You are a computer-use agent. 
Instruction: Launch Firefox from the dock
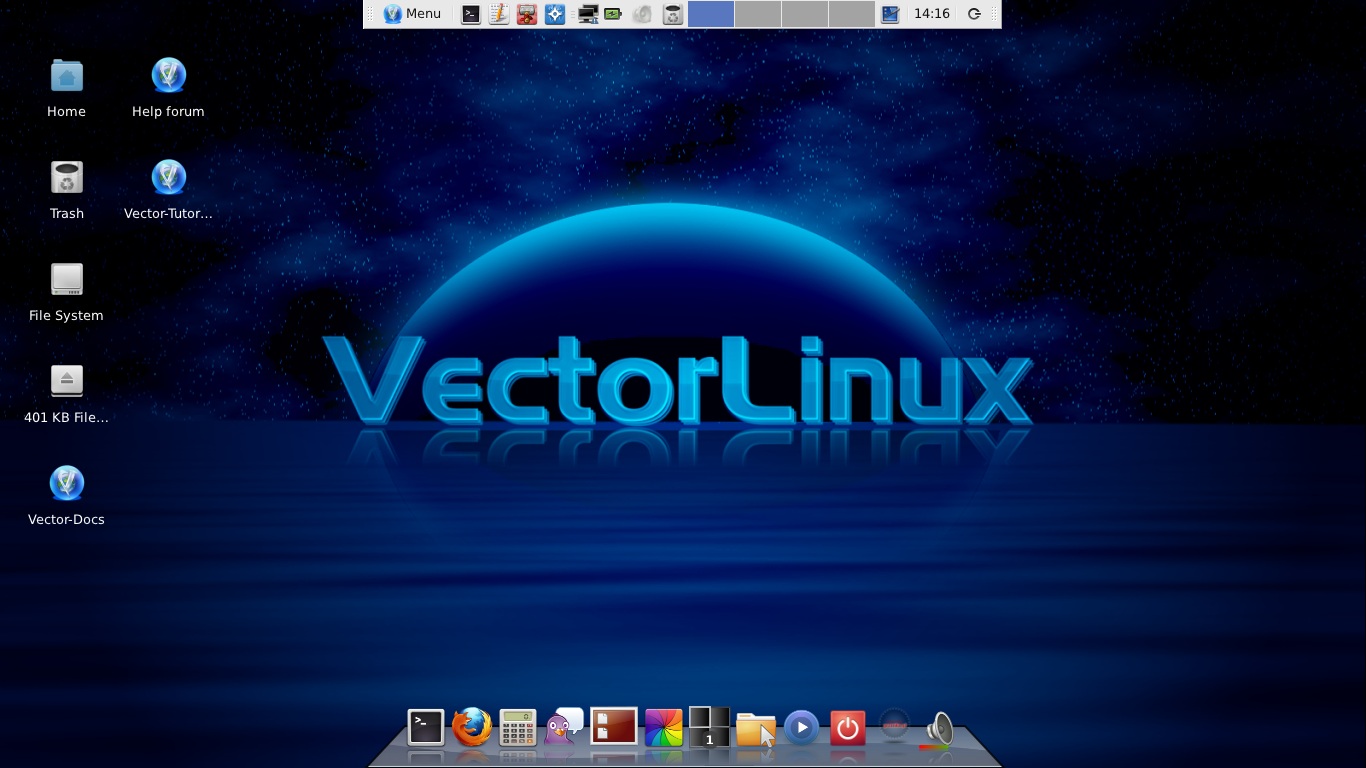471,727
